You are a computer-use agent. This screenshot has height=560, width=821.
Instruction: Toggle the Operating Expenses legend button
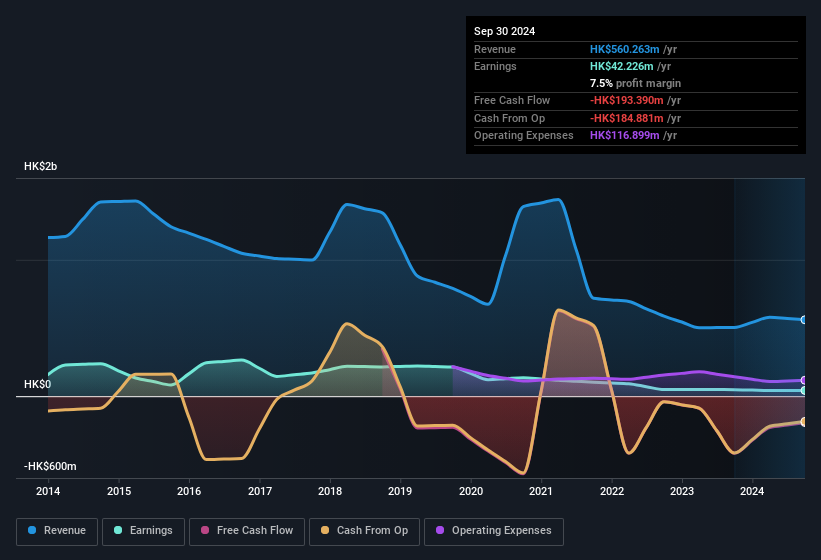(494, 531)
